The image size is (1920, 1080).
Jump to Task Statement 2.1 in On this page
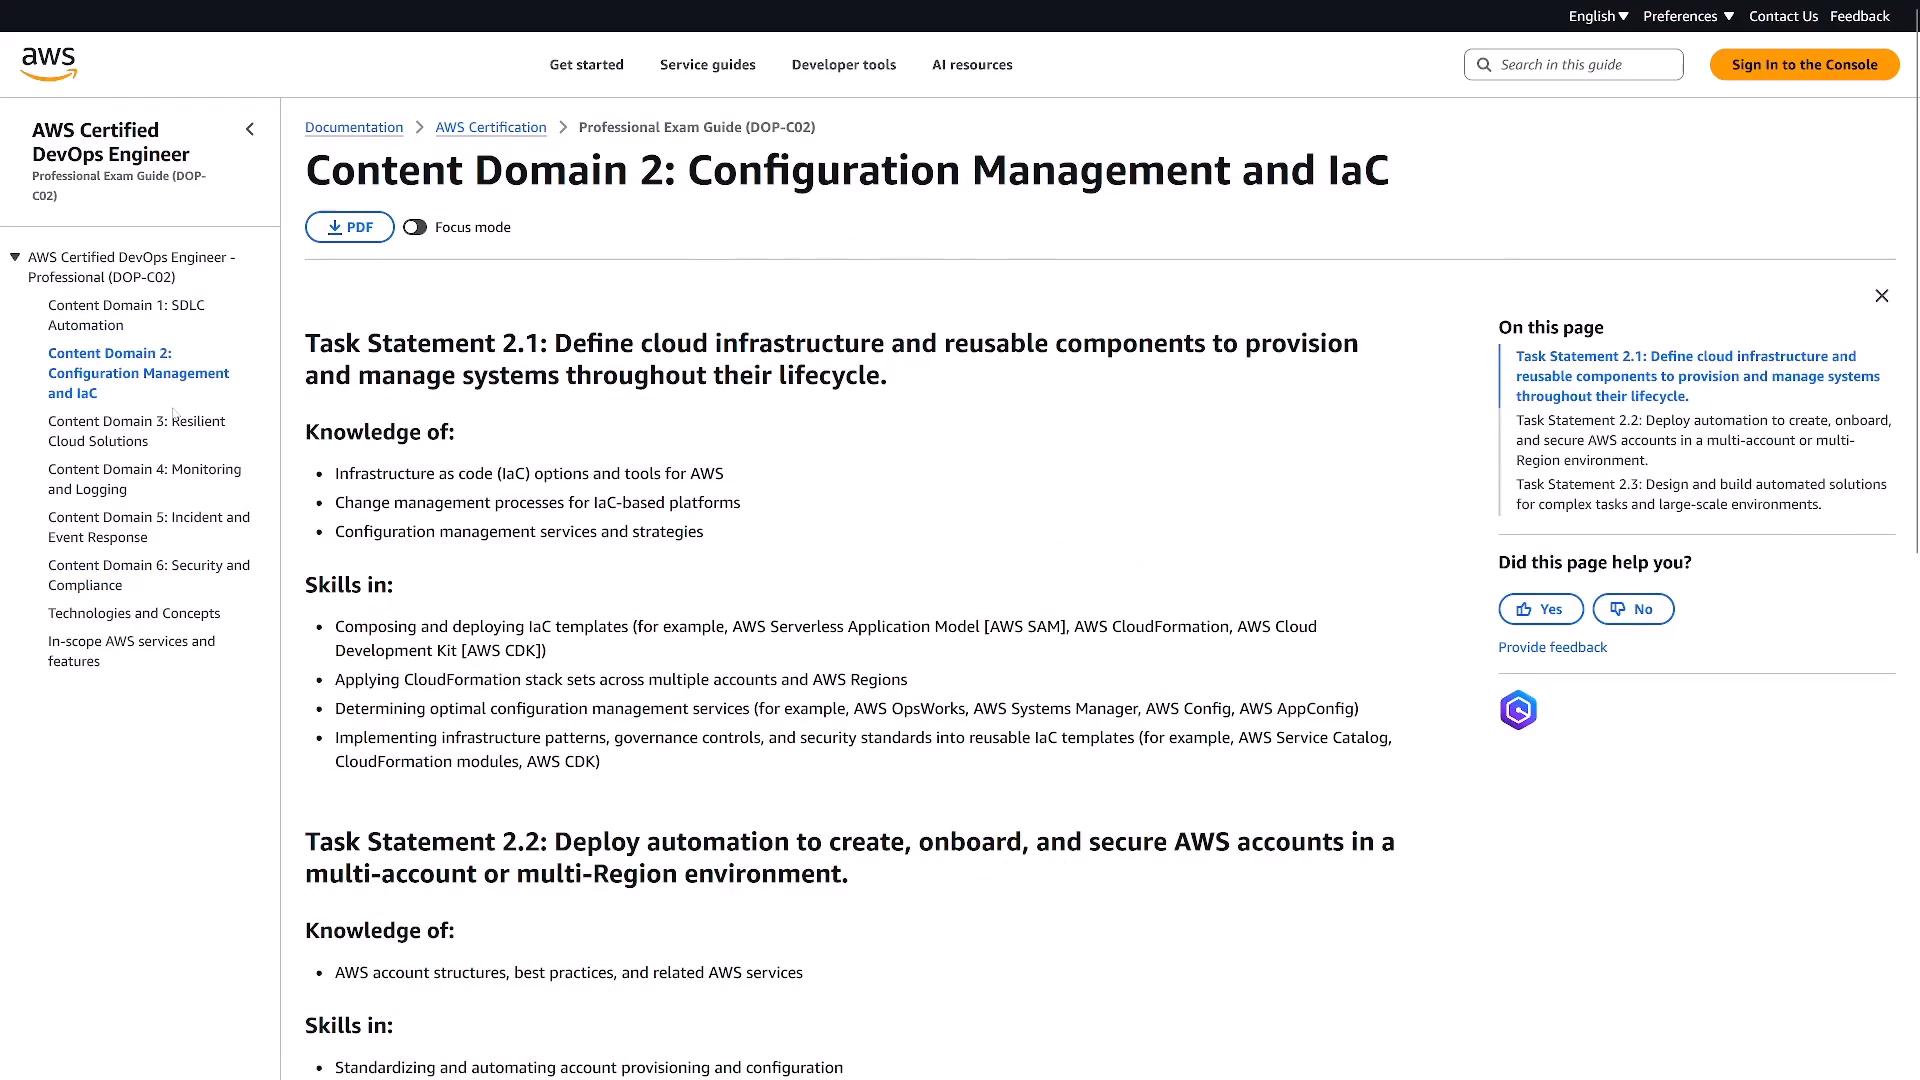point(1697,376)
